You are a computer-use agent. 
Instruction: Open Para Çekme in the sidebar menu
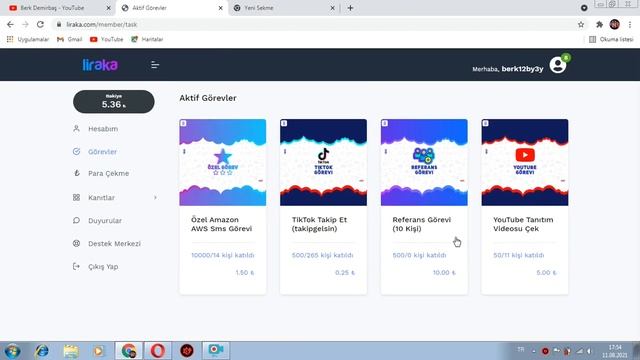click(109, 173)
